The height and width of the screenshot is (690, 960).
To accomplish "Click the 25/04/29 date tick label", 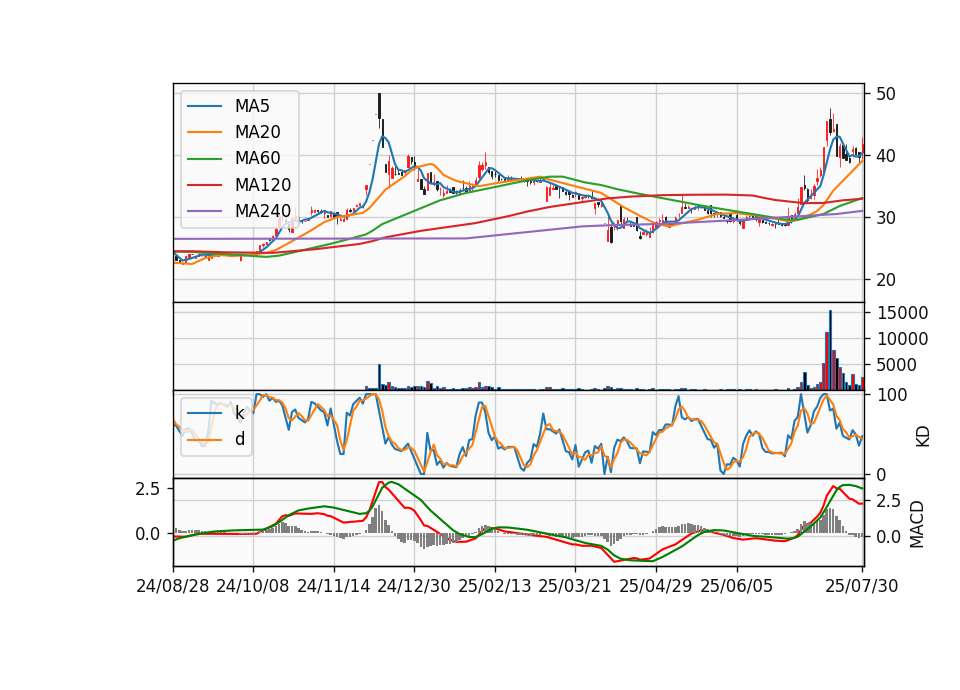I will coord(656,587).
